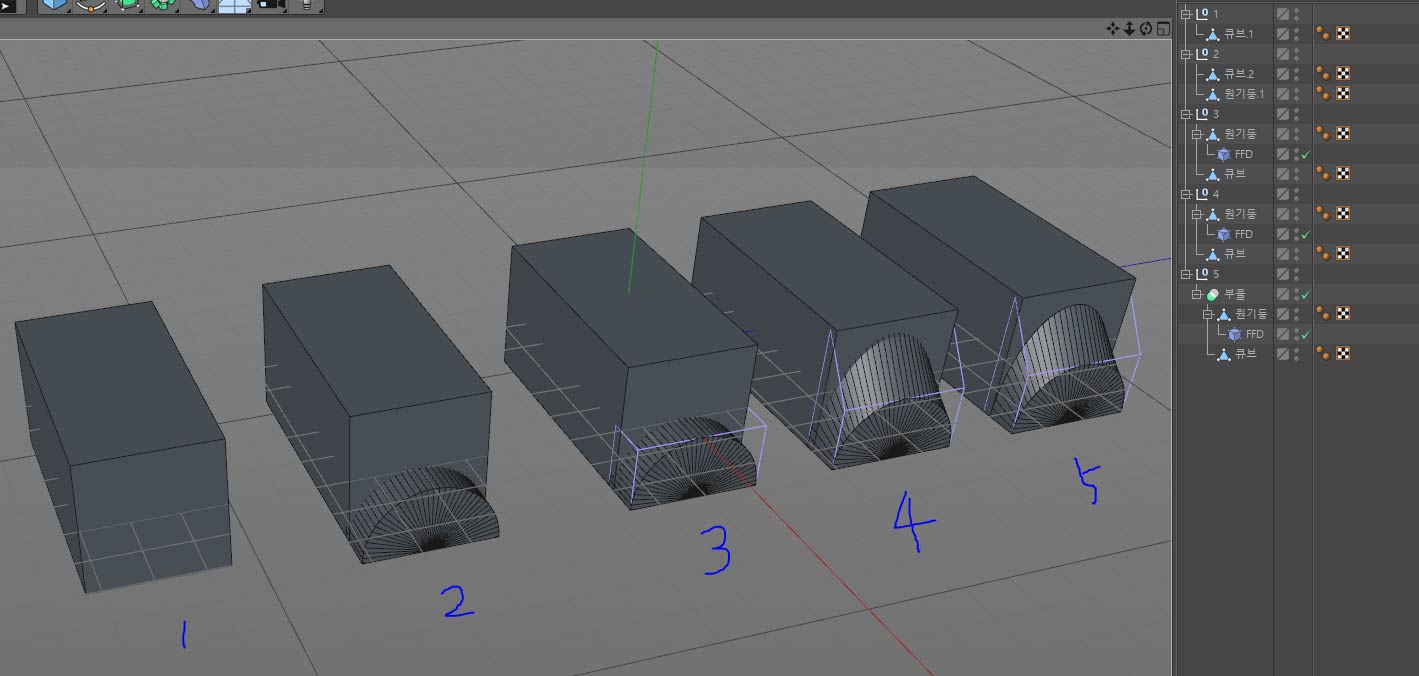Disable the FFD deformer under null 3
This screenshot has width=1419, height=676.
(x=1305, y=154)
